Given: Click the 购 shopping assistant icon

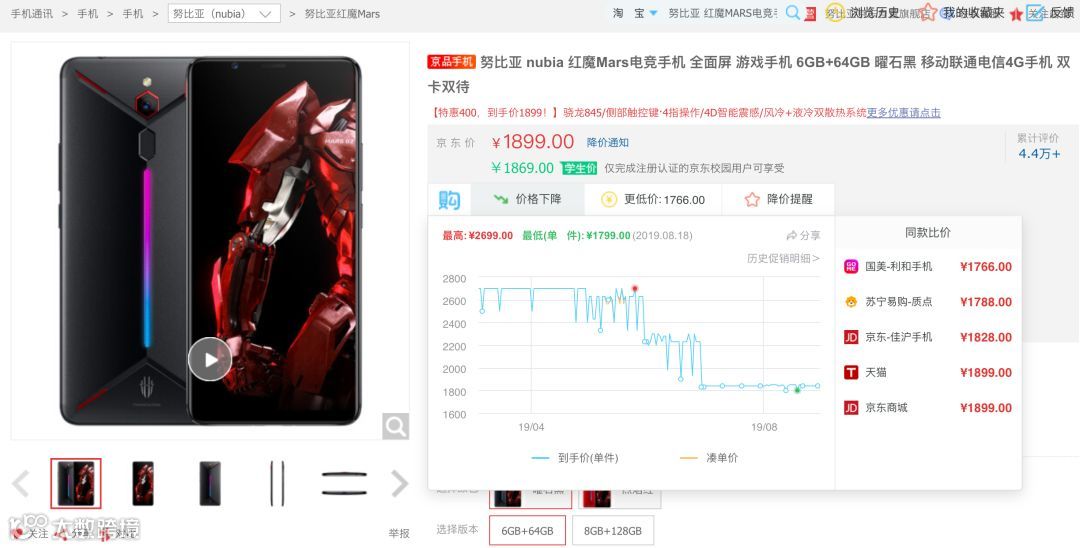Looking at the screenshot, I should pos(449,200).
